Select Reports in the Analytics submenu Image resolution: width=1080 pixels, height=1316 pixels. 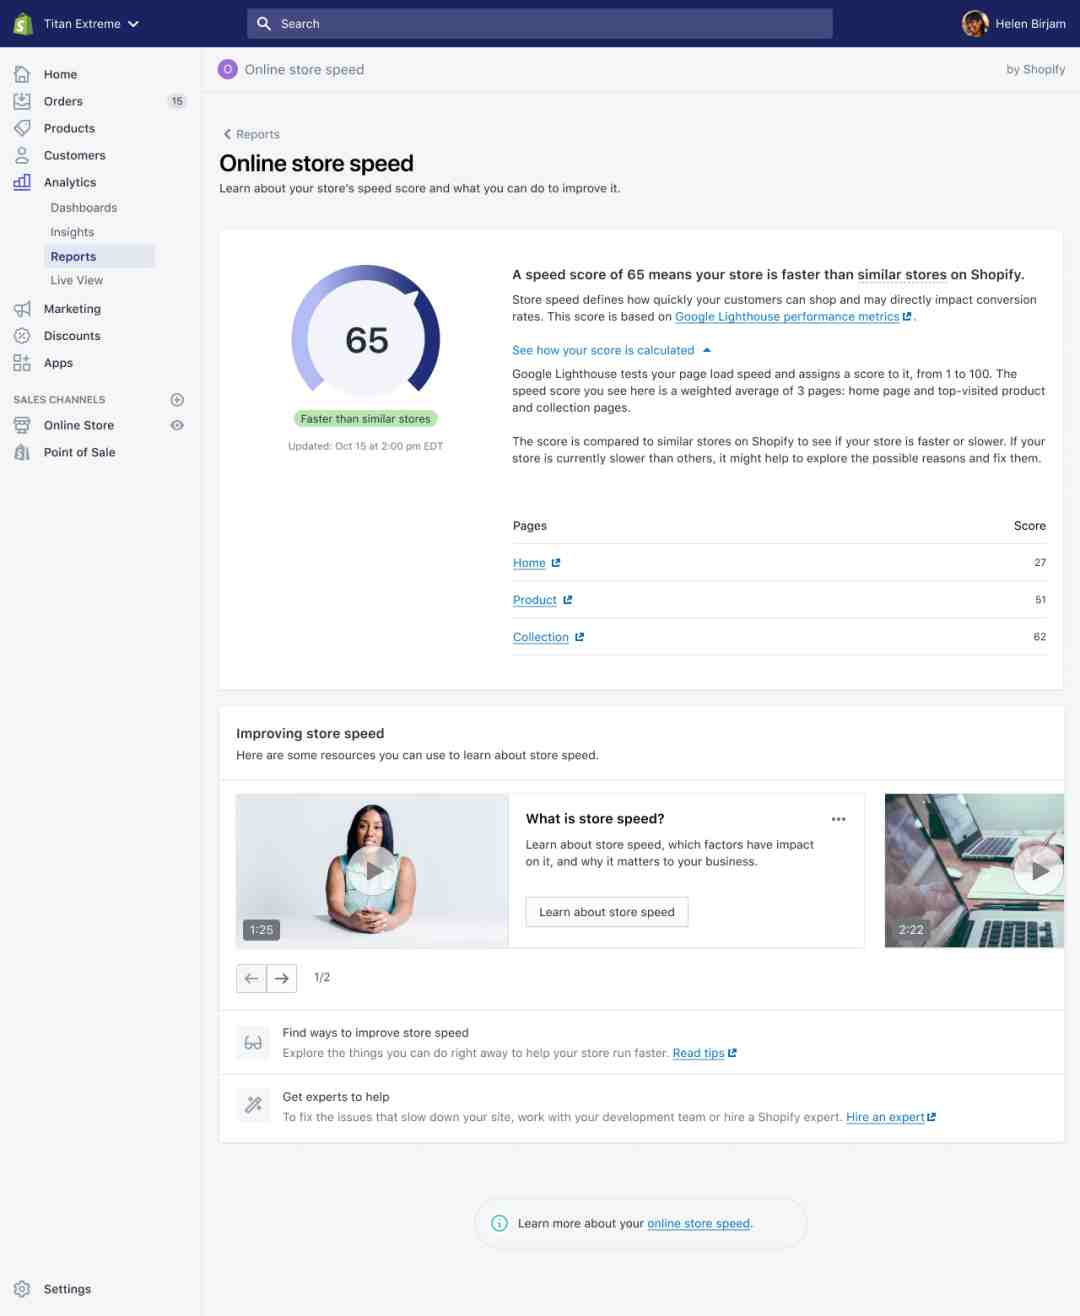pos(98,256)
